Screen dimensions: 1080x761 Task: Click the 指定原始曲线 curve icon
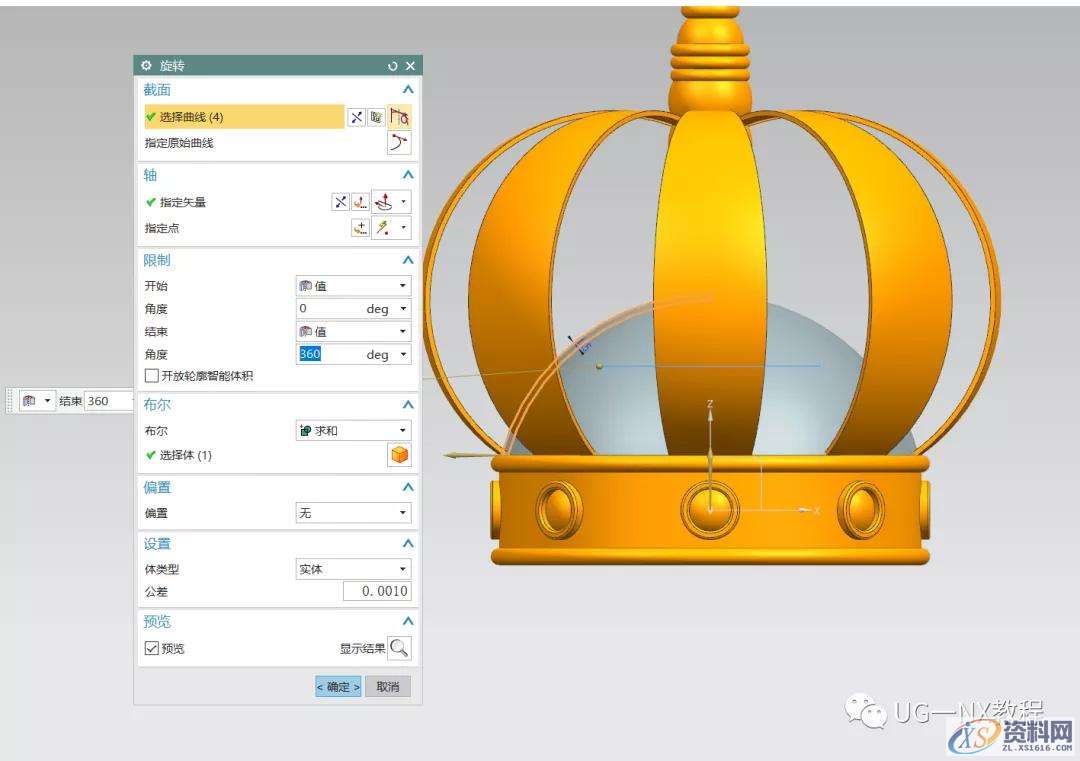[x=400, y=142]
